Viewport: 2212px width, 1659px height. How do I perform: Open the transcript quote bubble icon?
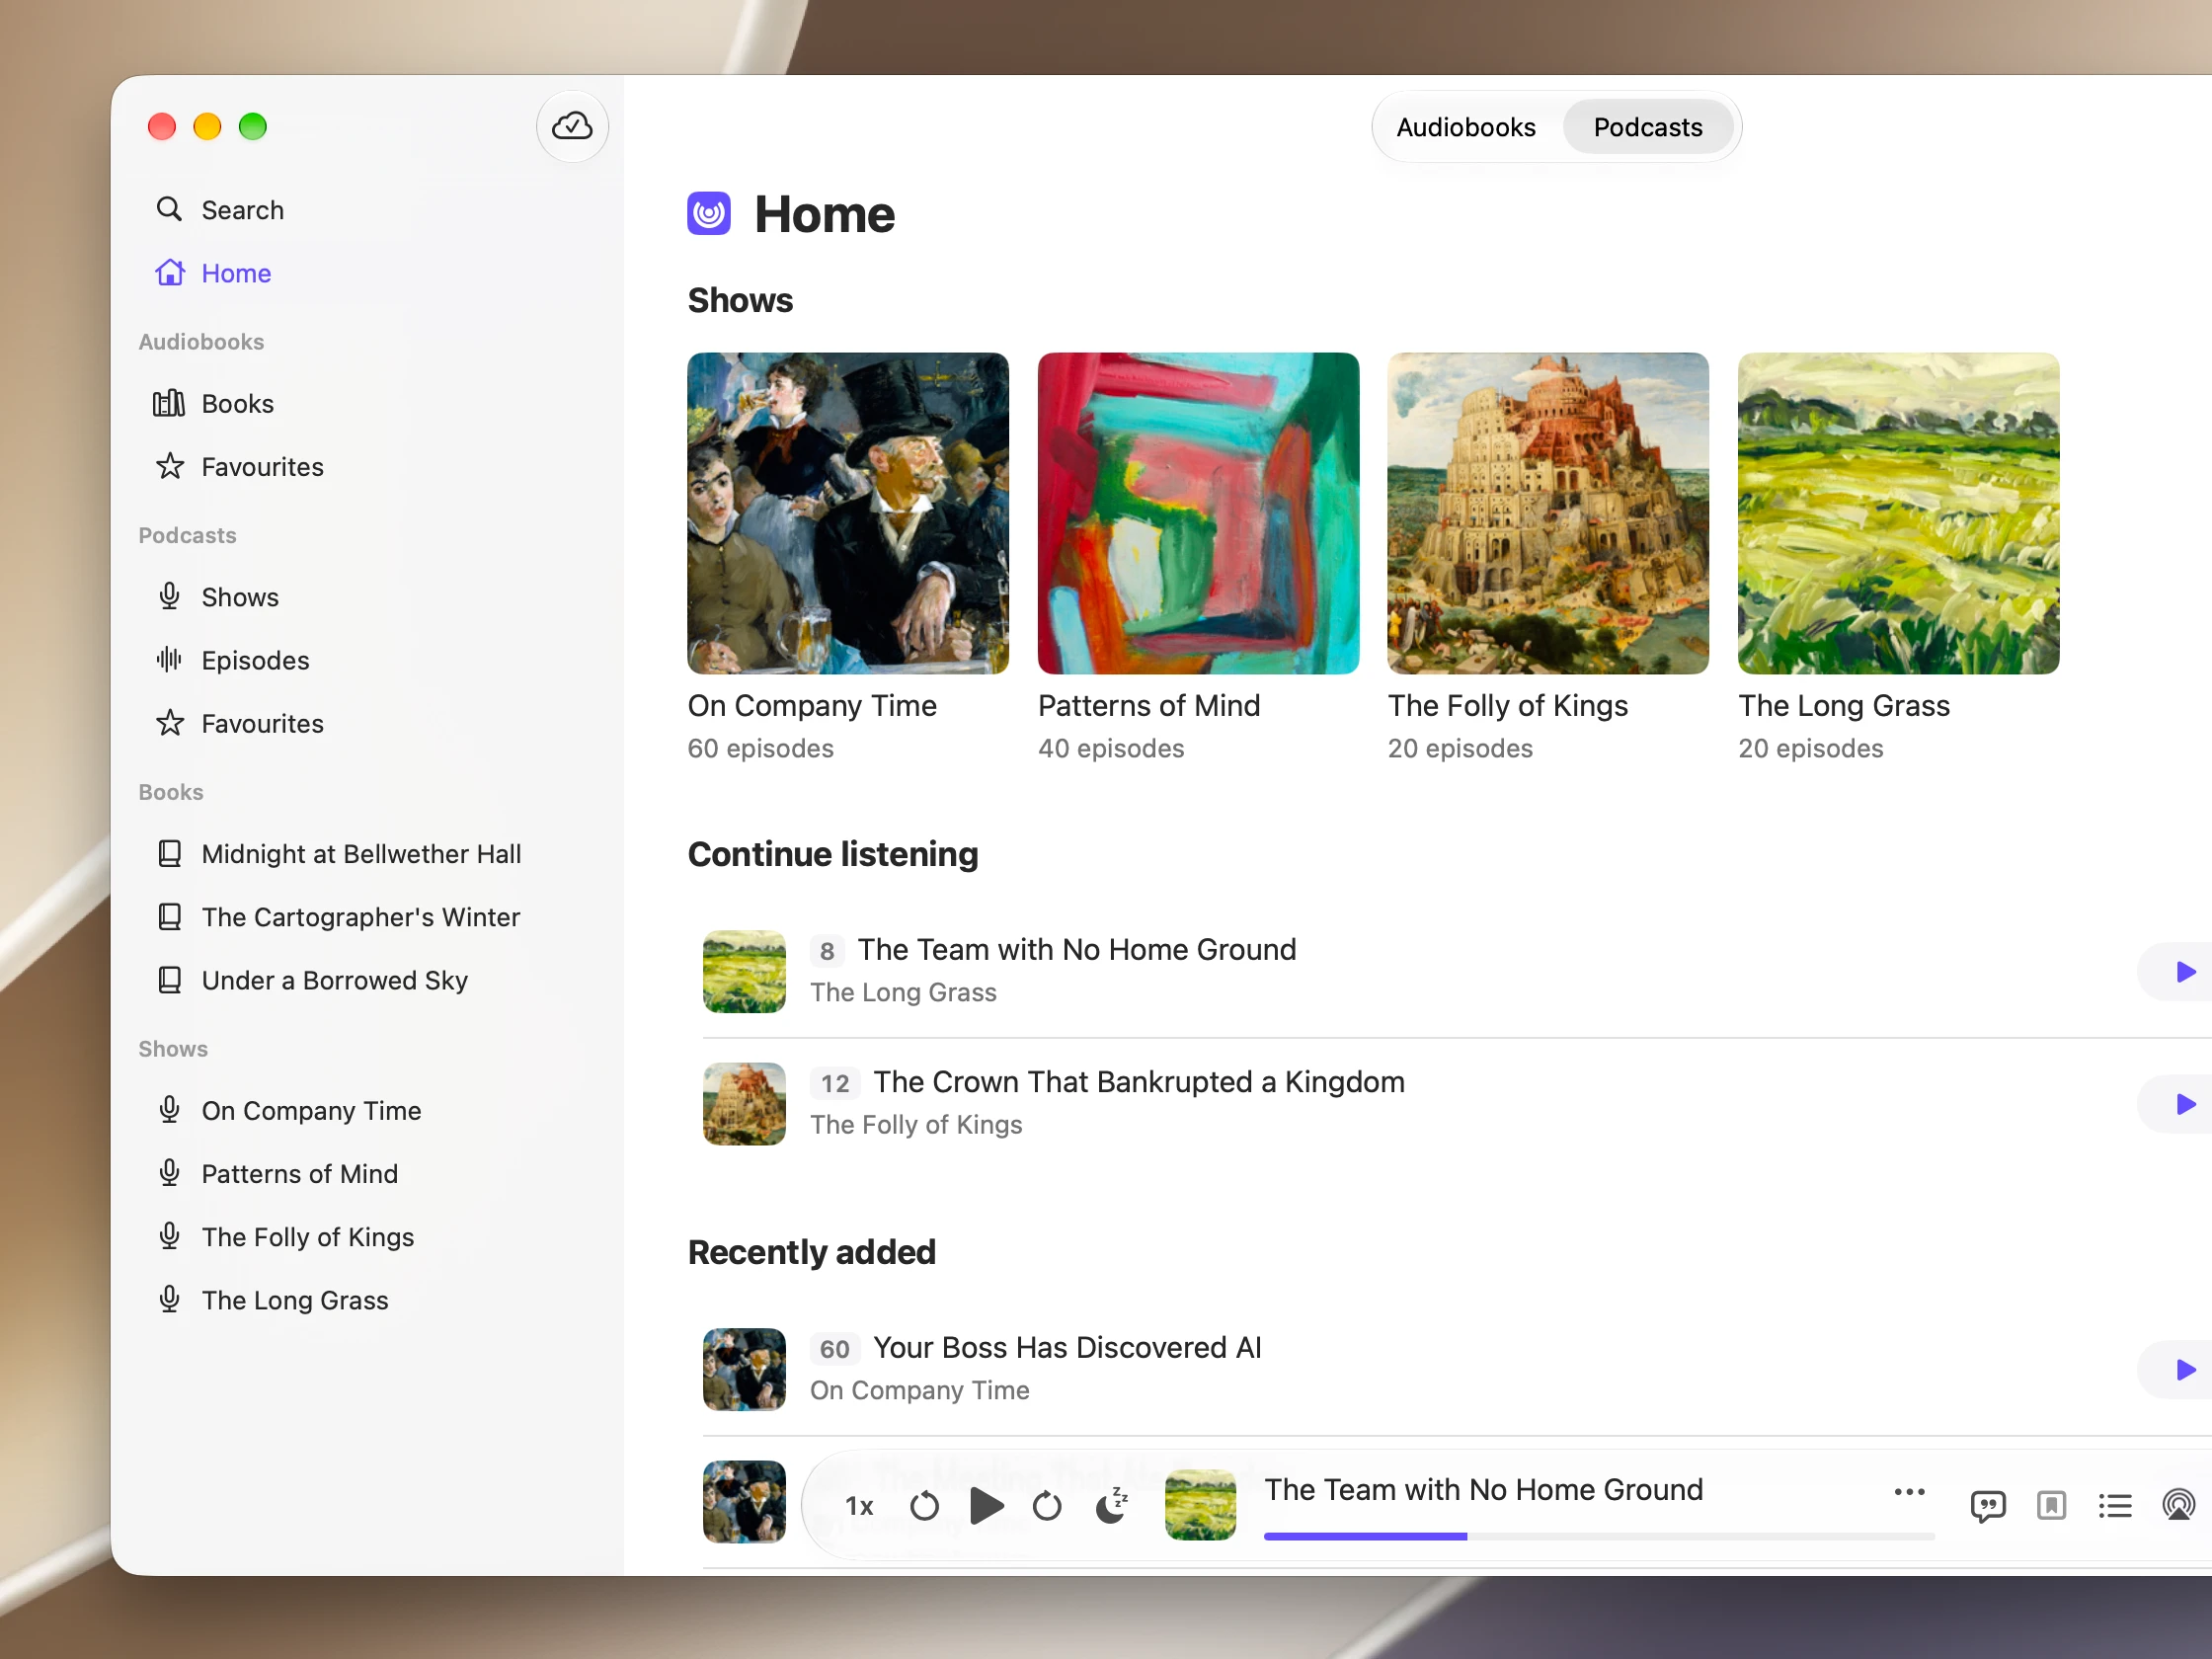point(1987,1506)
